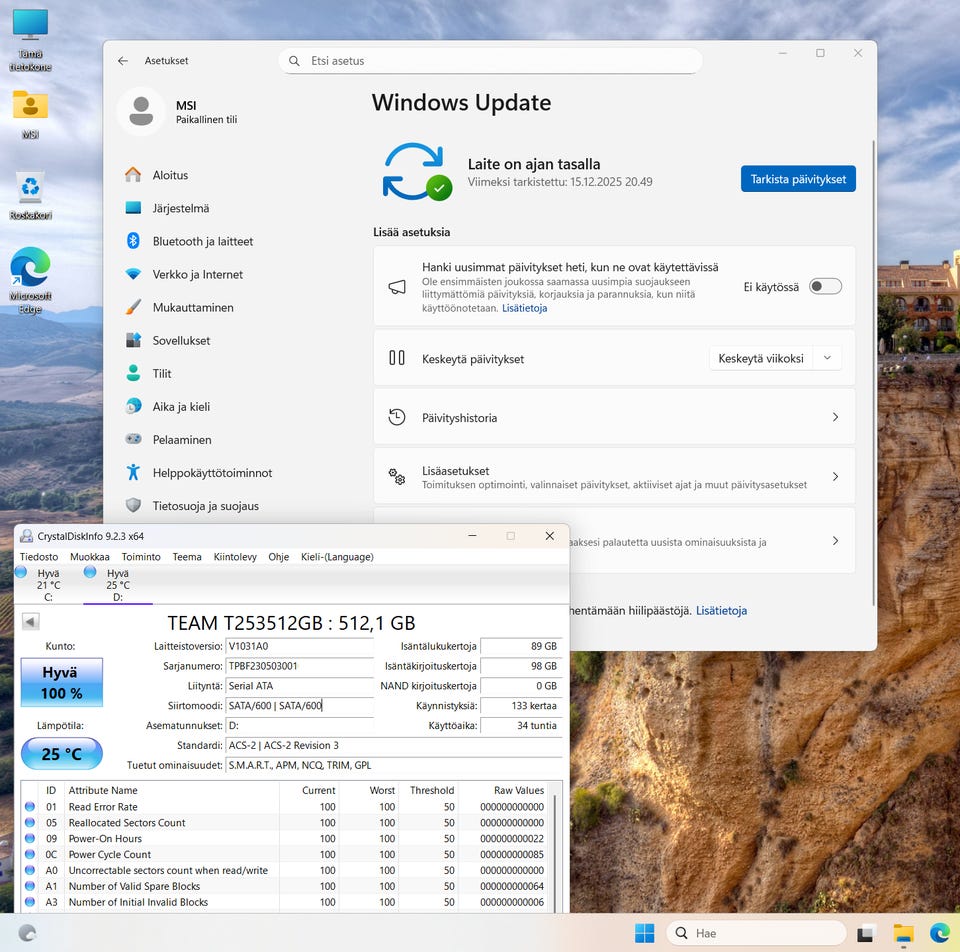Click the Käynnistyksiä 133 kertaa value
The width and height of the screenshot is (960, 952).
(521, 705)
